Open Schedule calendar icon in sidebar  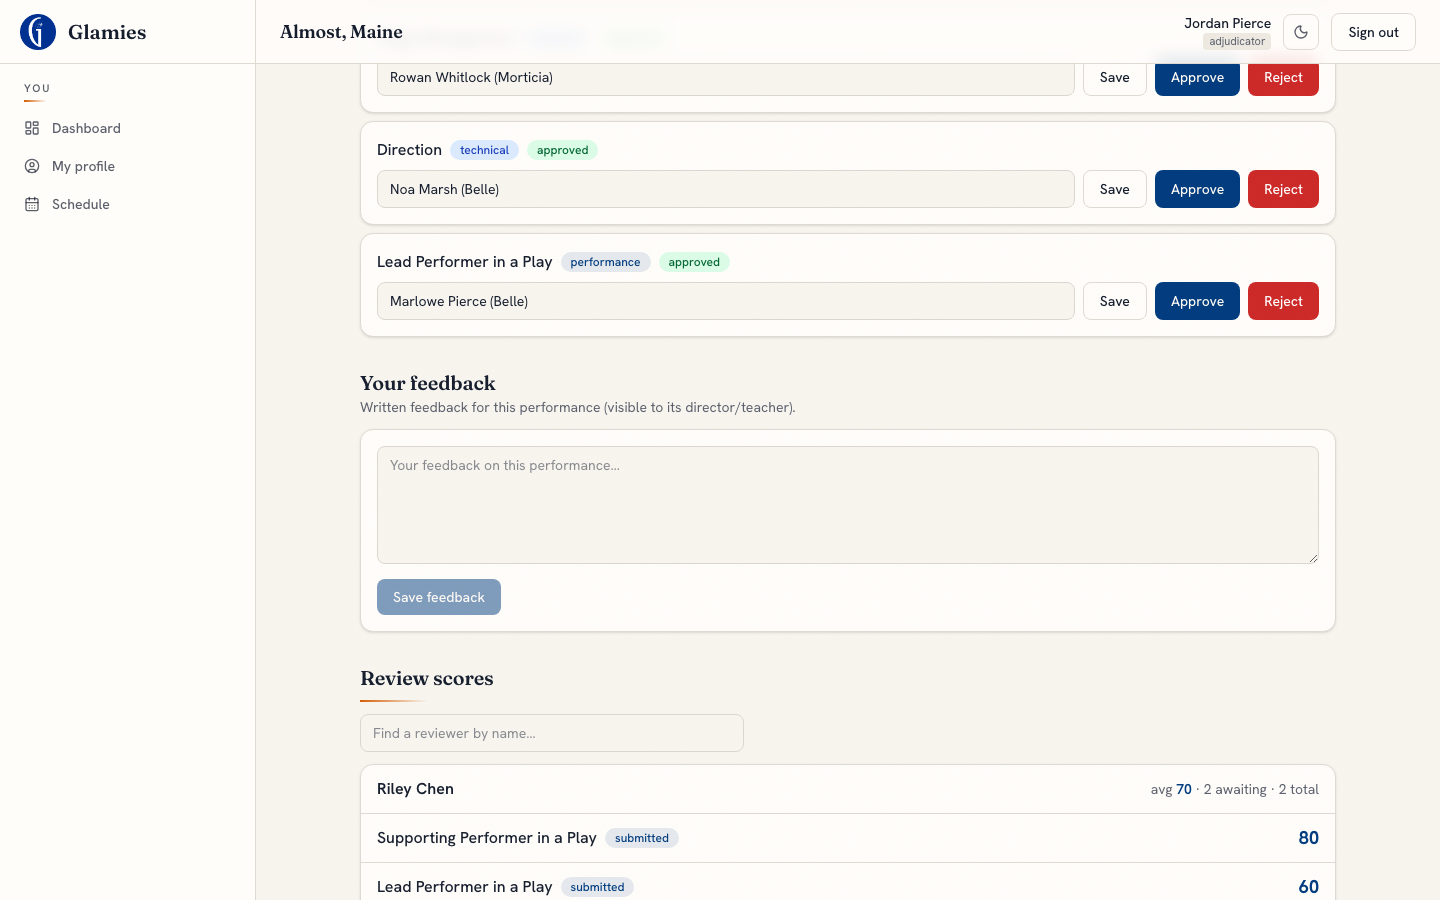[x=32, y=204]
